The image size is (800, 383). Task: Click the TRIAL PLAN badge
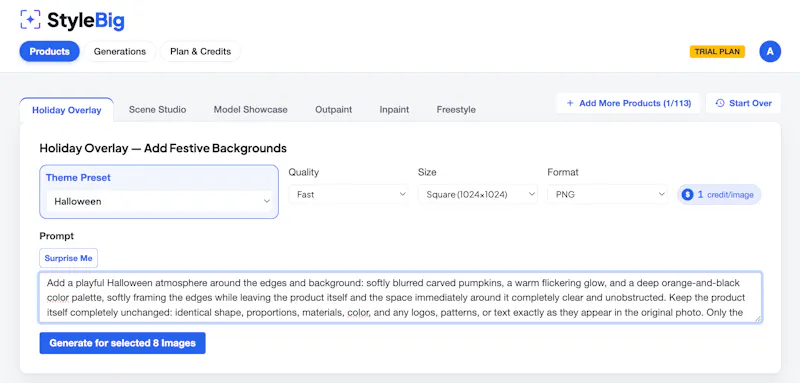tap(717, 52)
